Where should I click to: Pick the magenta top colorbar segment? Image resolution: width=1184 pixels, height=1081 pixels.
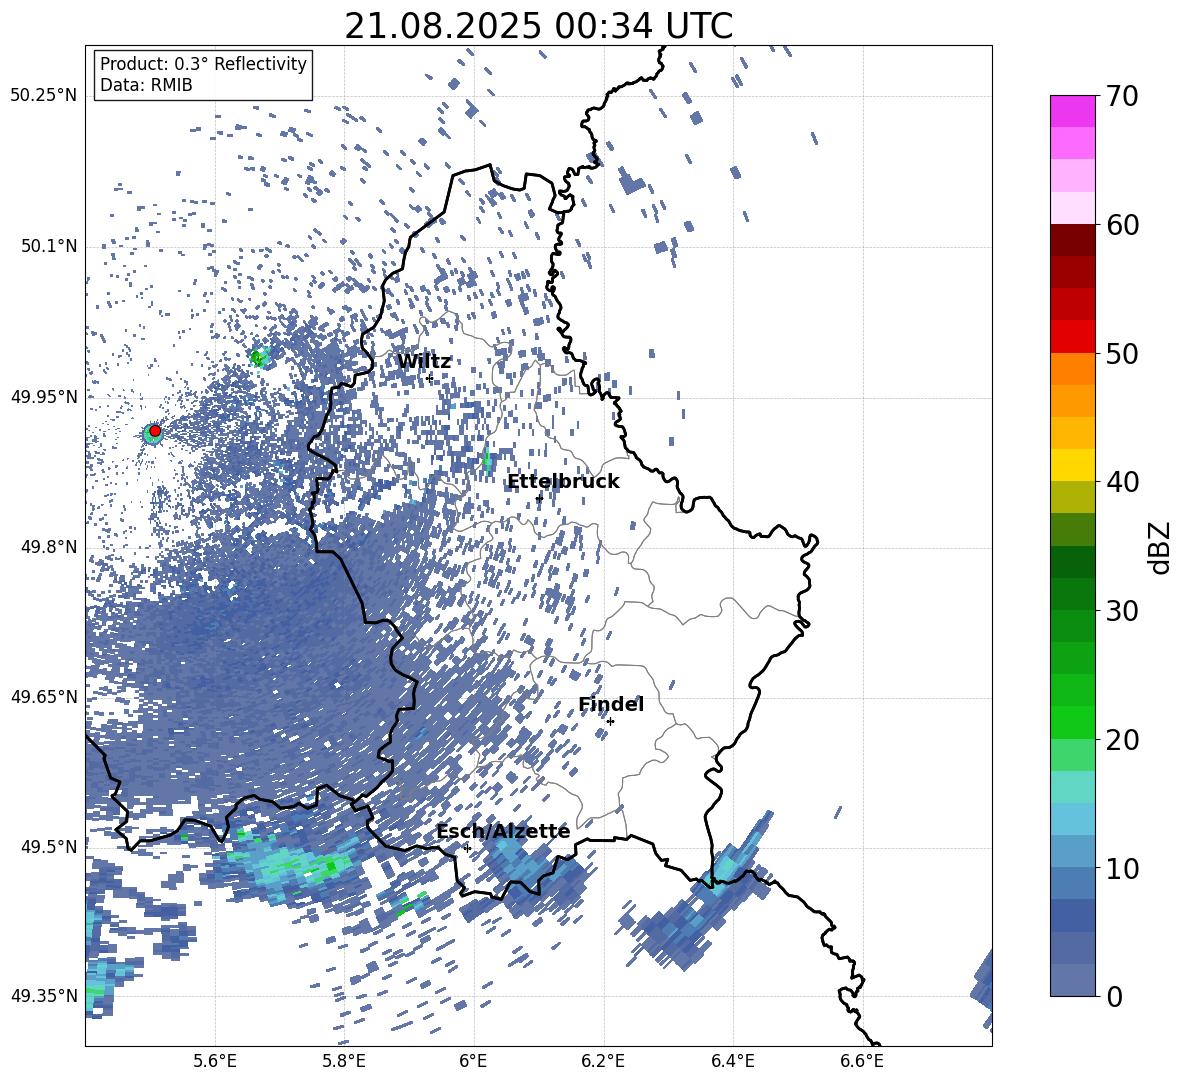pos(1072,111)
